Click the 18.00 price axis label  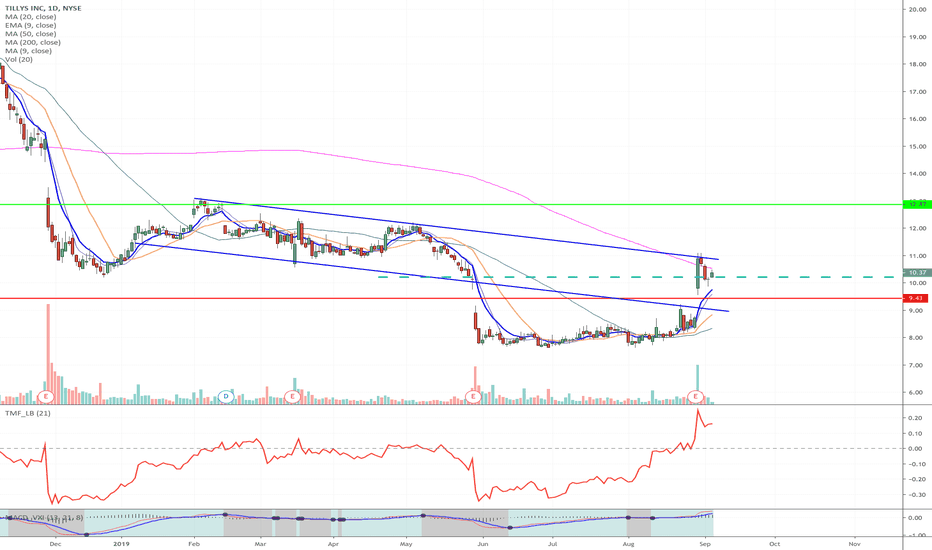(x=917, y=64)
